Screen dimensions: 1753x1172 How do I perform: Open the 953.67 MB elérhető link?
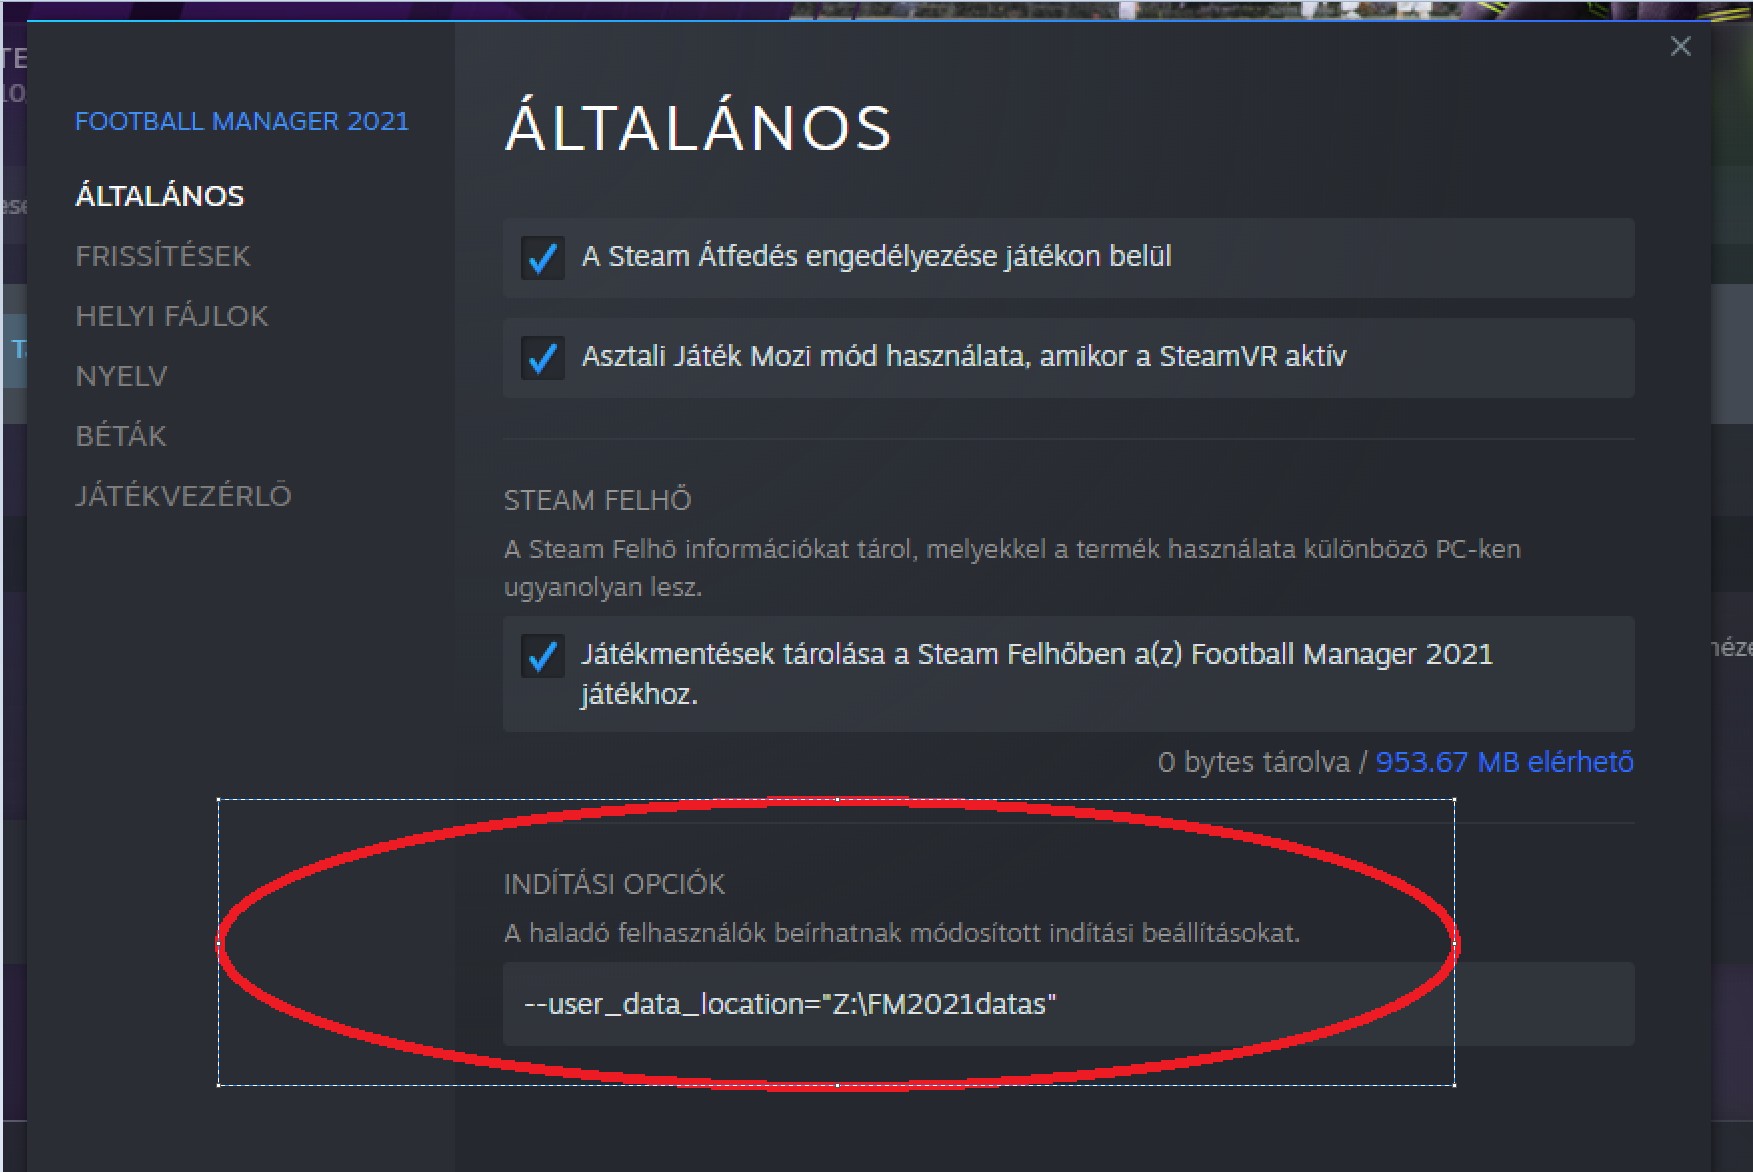click(1504, 762)
